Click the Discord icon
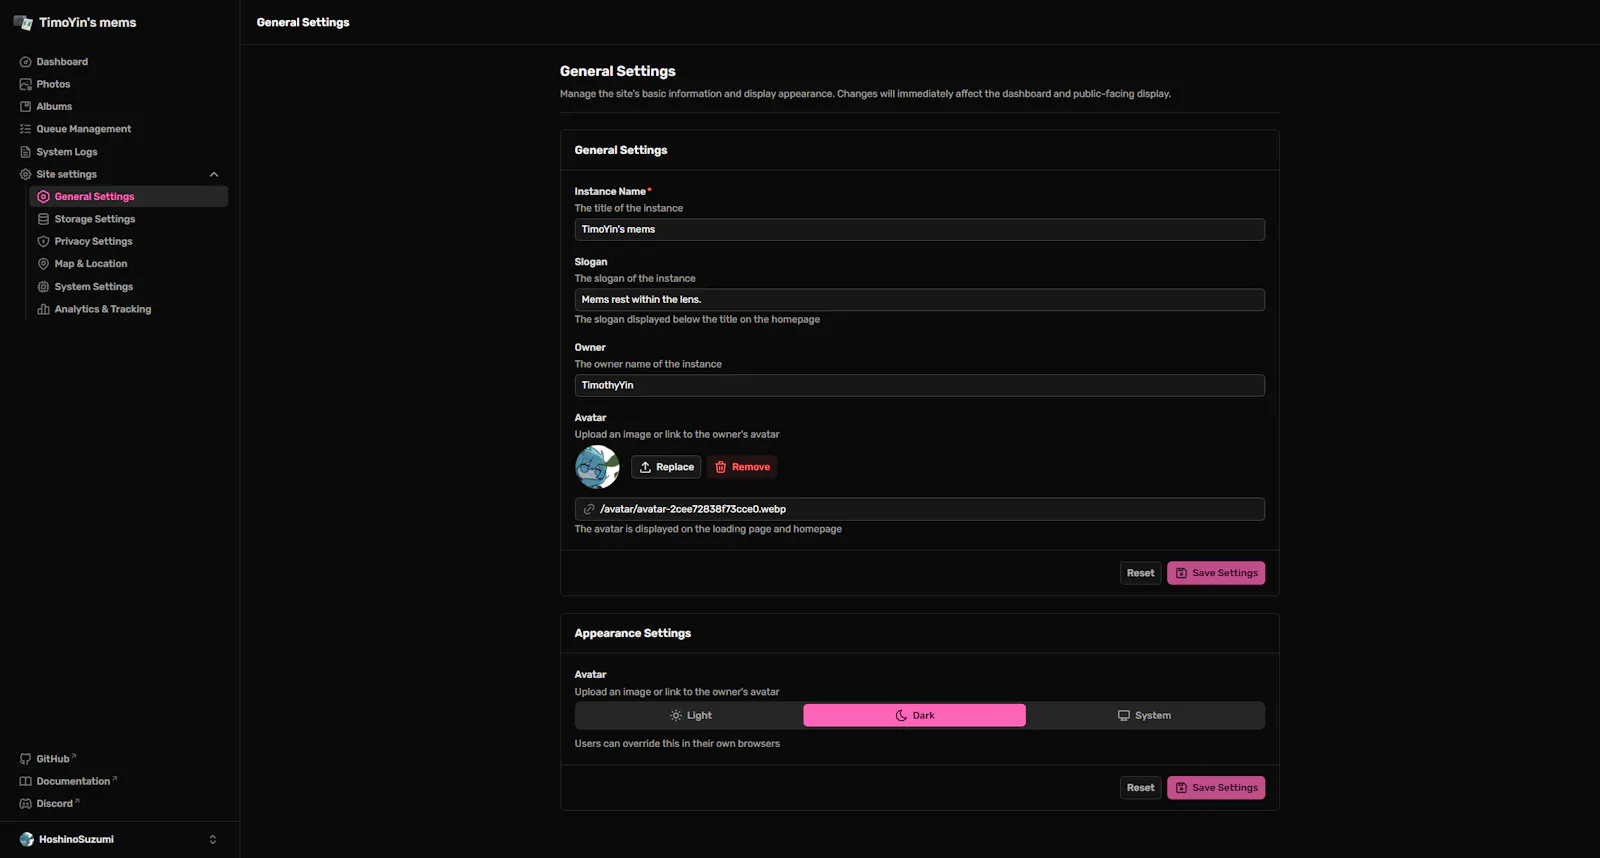The image size is (1600, 858). pyautogui.click(x=26, y=804)
